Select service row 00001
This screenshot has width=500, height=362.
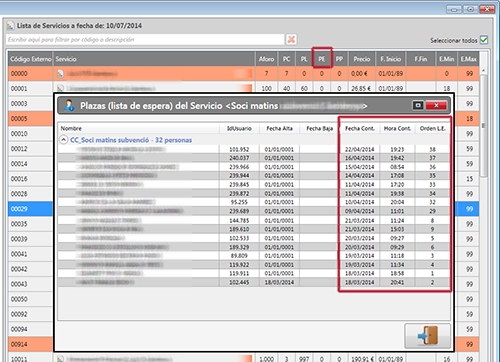pos(243,88)
